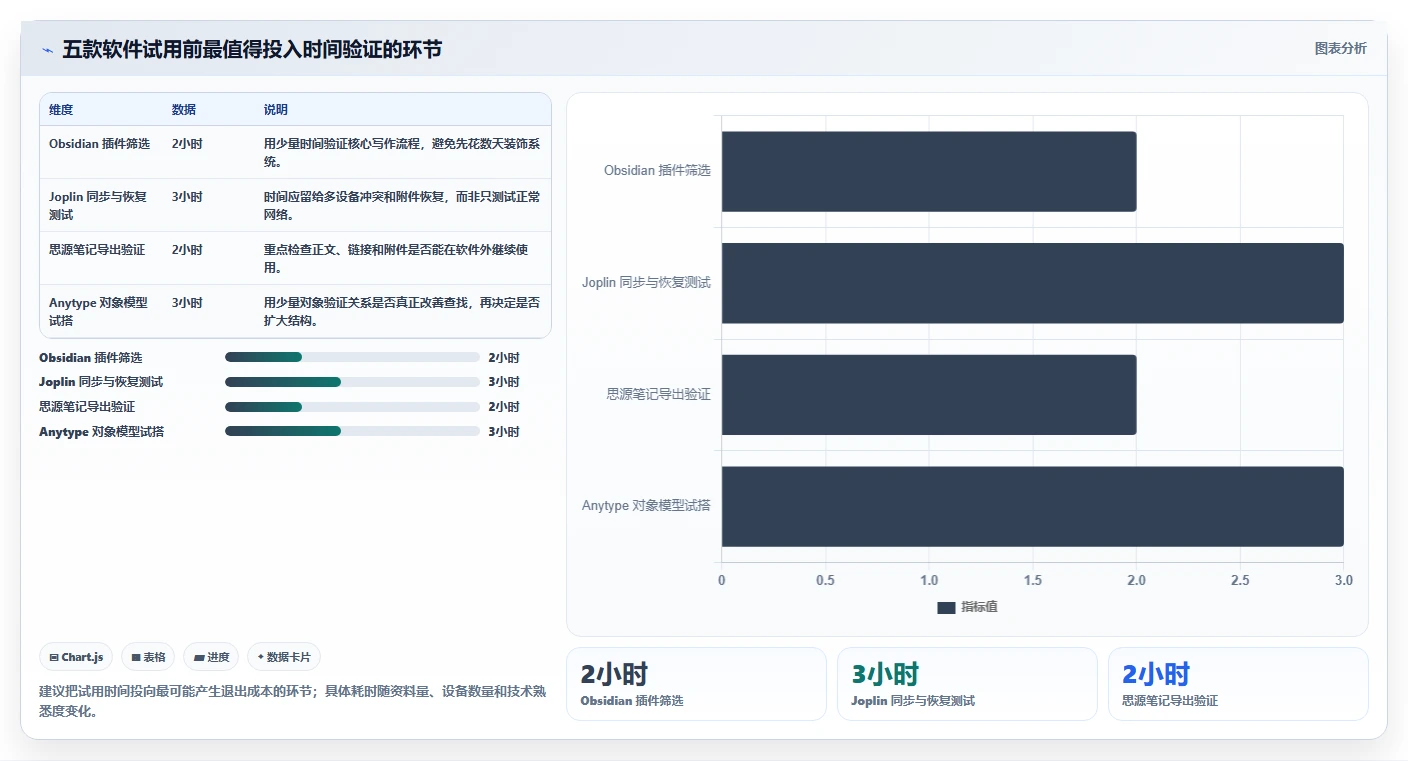Viewport: 1408px width, 761px height.
Task: Click the 说明 column header
Action: [276, 110]
